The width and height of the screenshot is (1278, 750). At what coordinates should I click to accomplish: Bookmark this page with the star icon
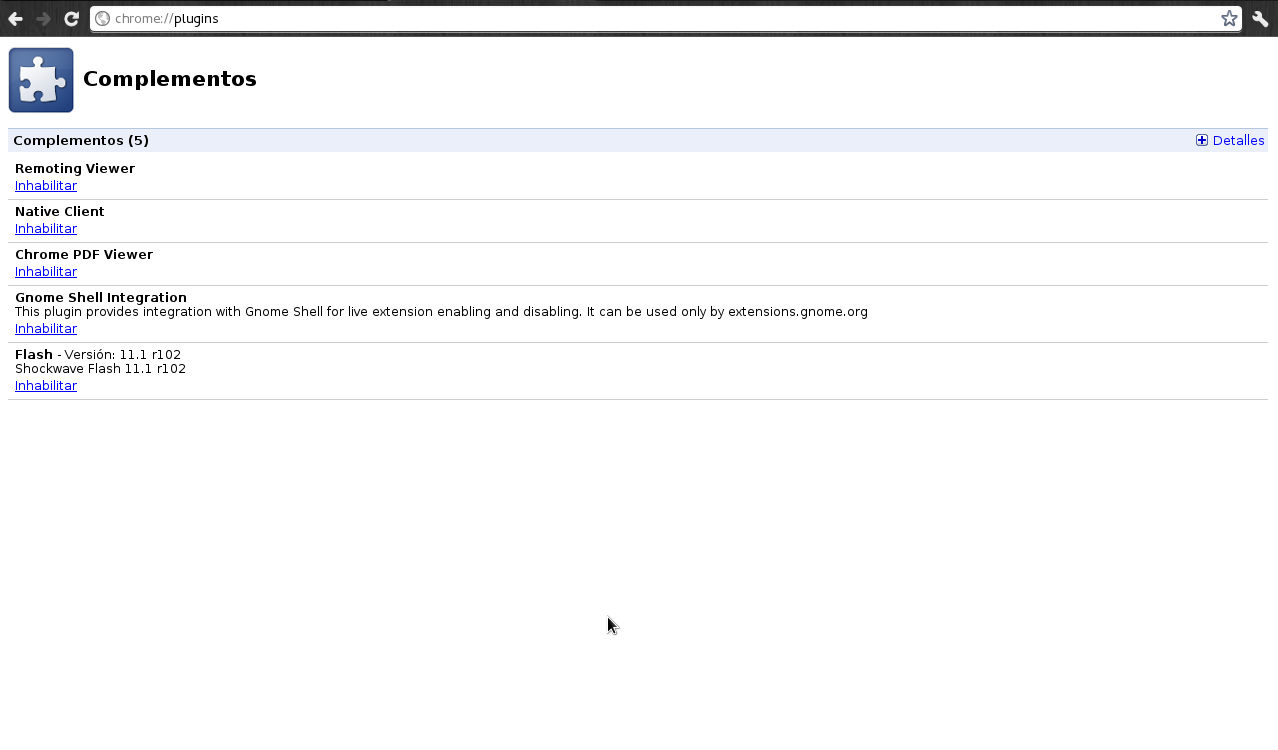tap(1229, 19)
